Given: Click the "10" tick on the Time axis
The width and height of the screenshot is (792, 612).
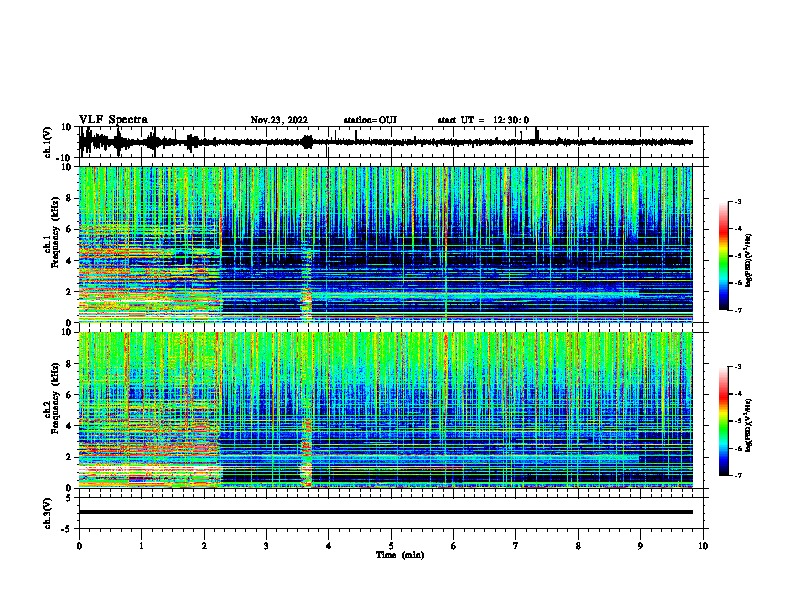Looking at the screenshot, I should pos(703,545).
